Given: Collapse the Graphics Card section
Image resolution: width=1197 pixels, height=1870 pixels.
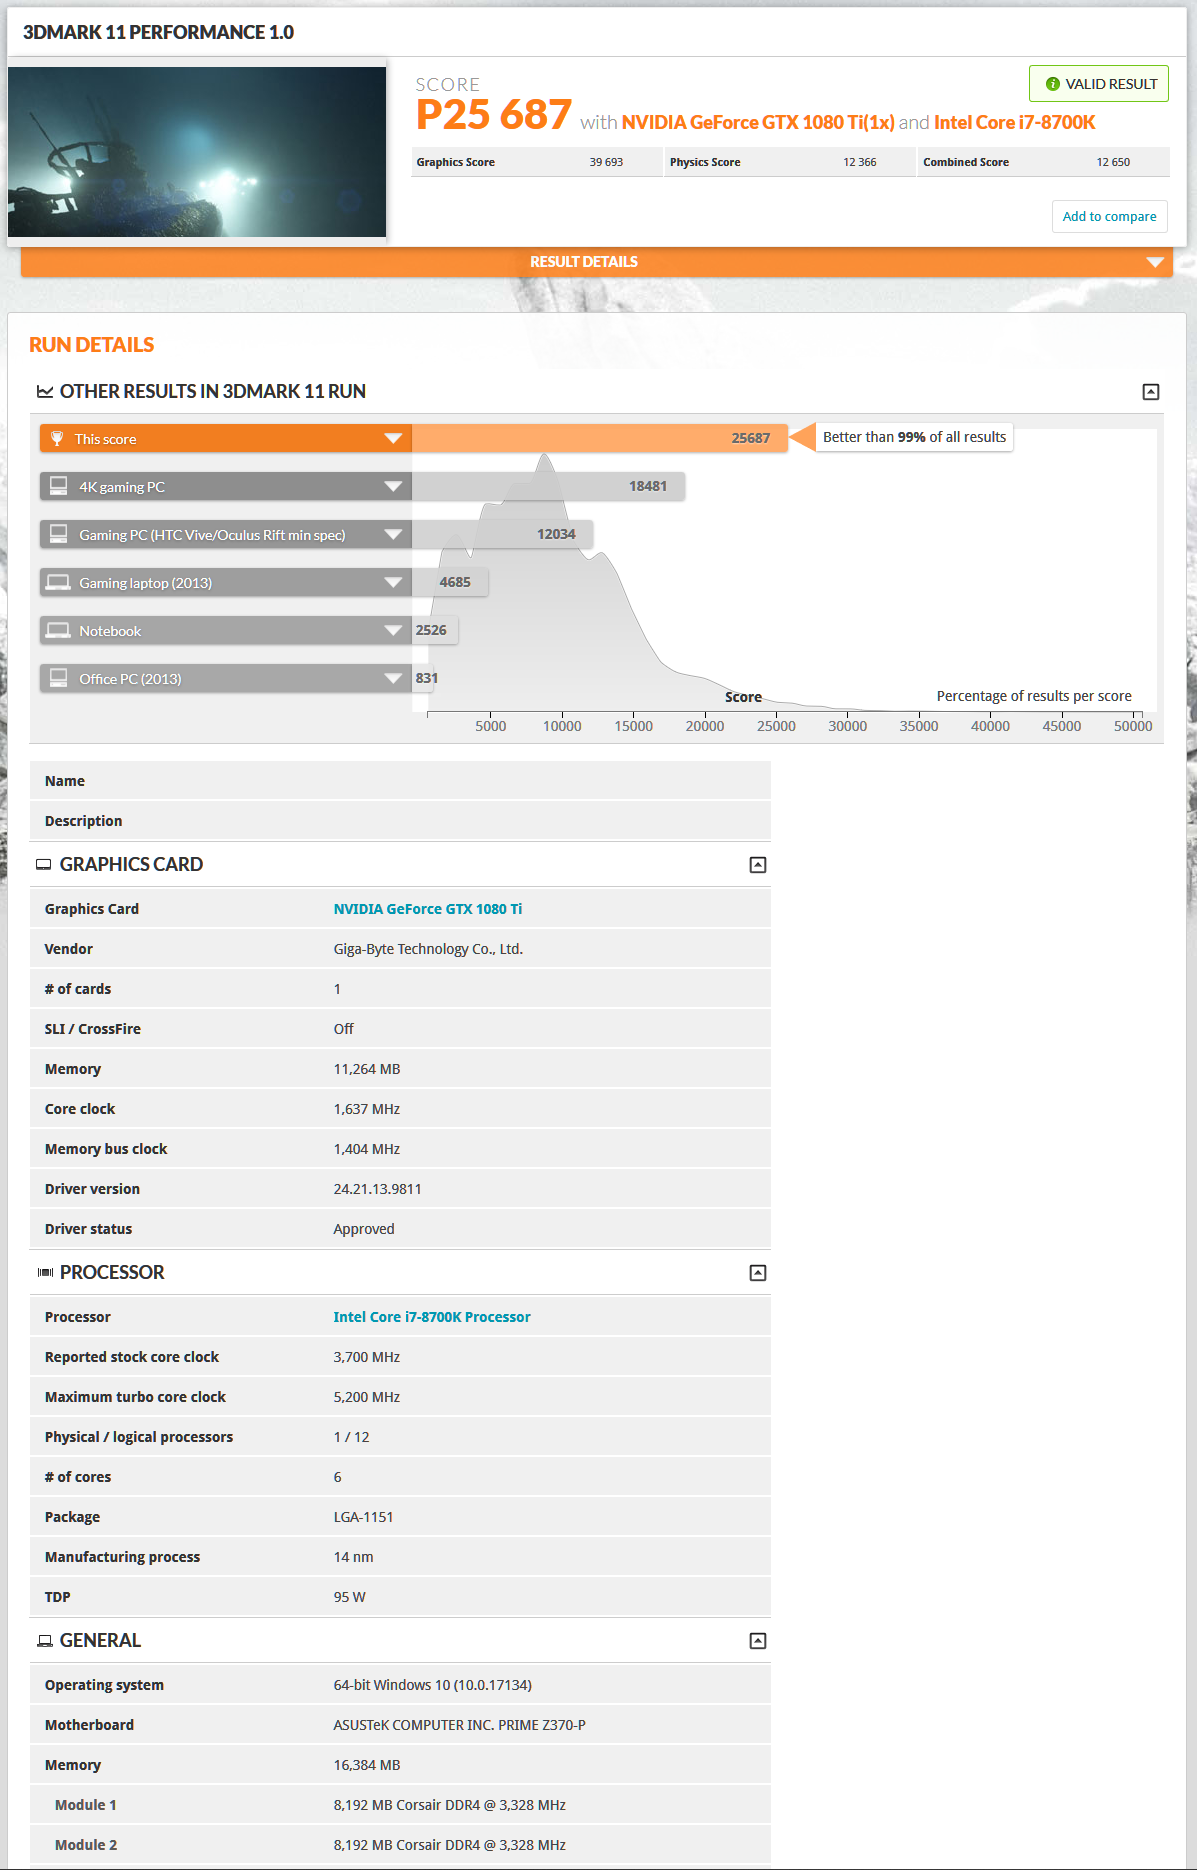Looking at the screenshot, I should click(x=758, y=865).
